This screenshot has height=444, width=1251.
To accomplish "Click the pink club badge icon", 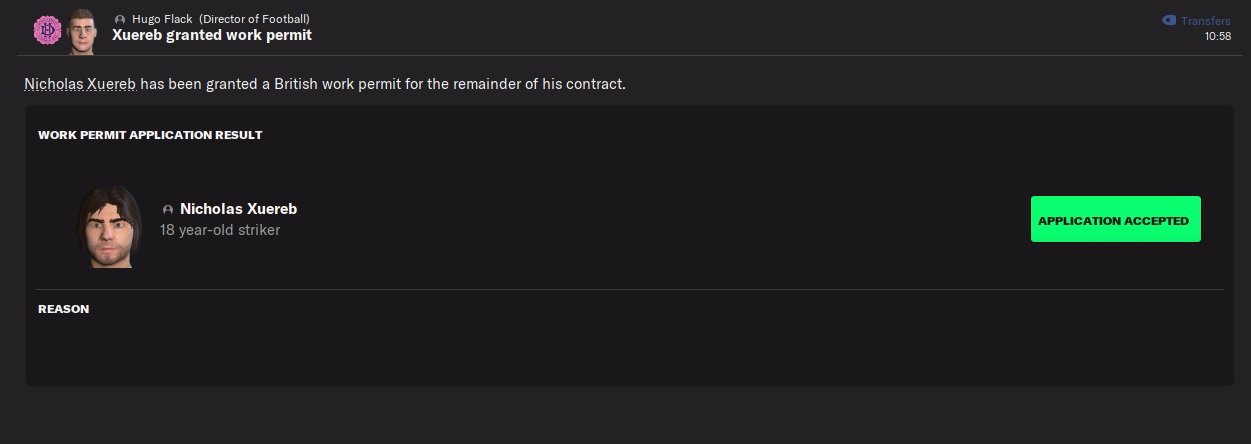I will (x=47, y=31).
